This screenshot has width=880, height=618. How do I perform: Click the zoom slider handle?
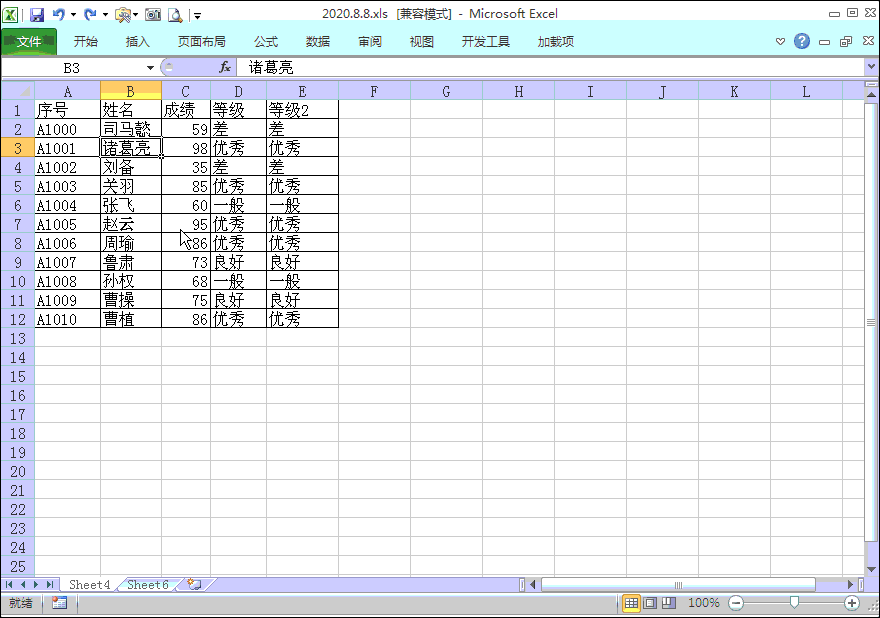pos(794,602)
